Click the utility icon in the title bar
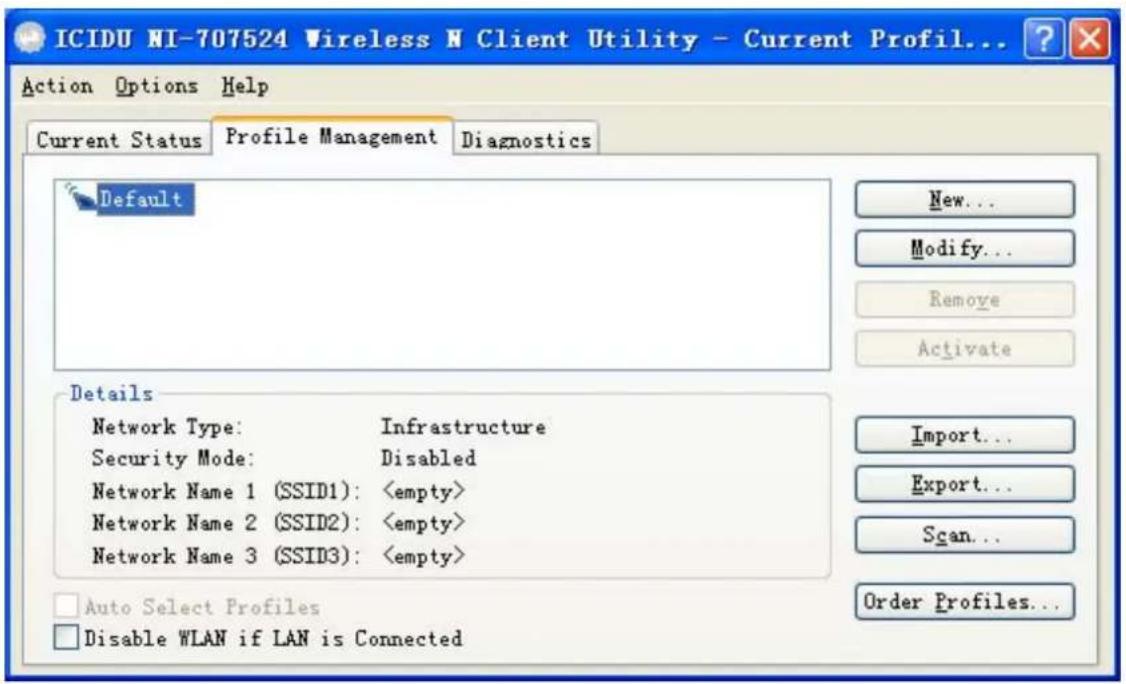The width and height of the screenshot is (1126, 684). pyautogui.click(x=31, y=38)
